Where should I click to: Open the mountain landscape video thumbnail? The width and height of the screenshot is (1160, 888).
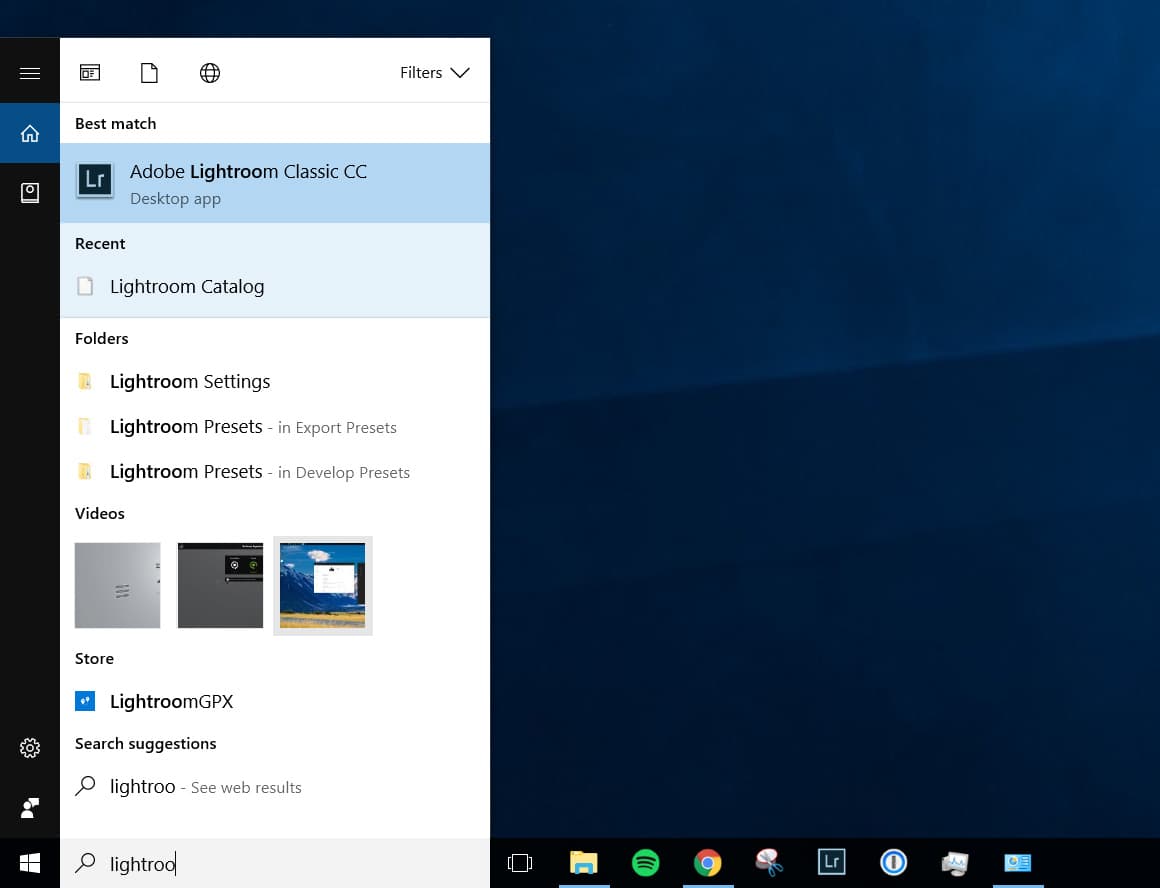[322, 585]
